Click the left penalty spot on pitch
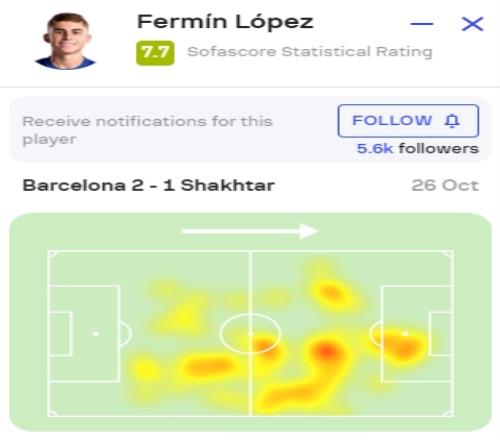This screenshot has height=440, width=500. 95,333
